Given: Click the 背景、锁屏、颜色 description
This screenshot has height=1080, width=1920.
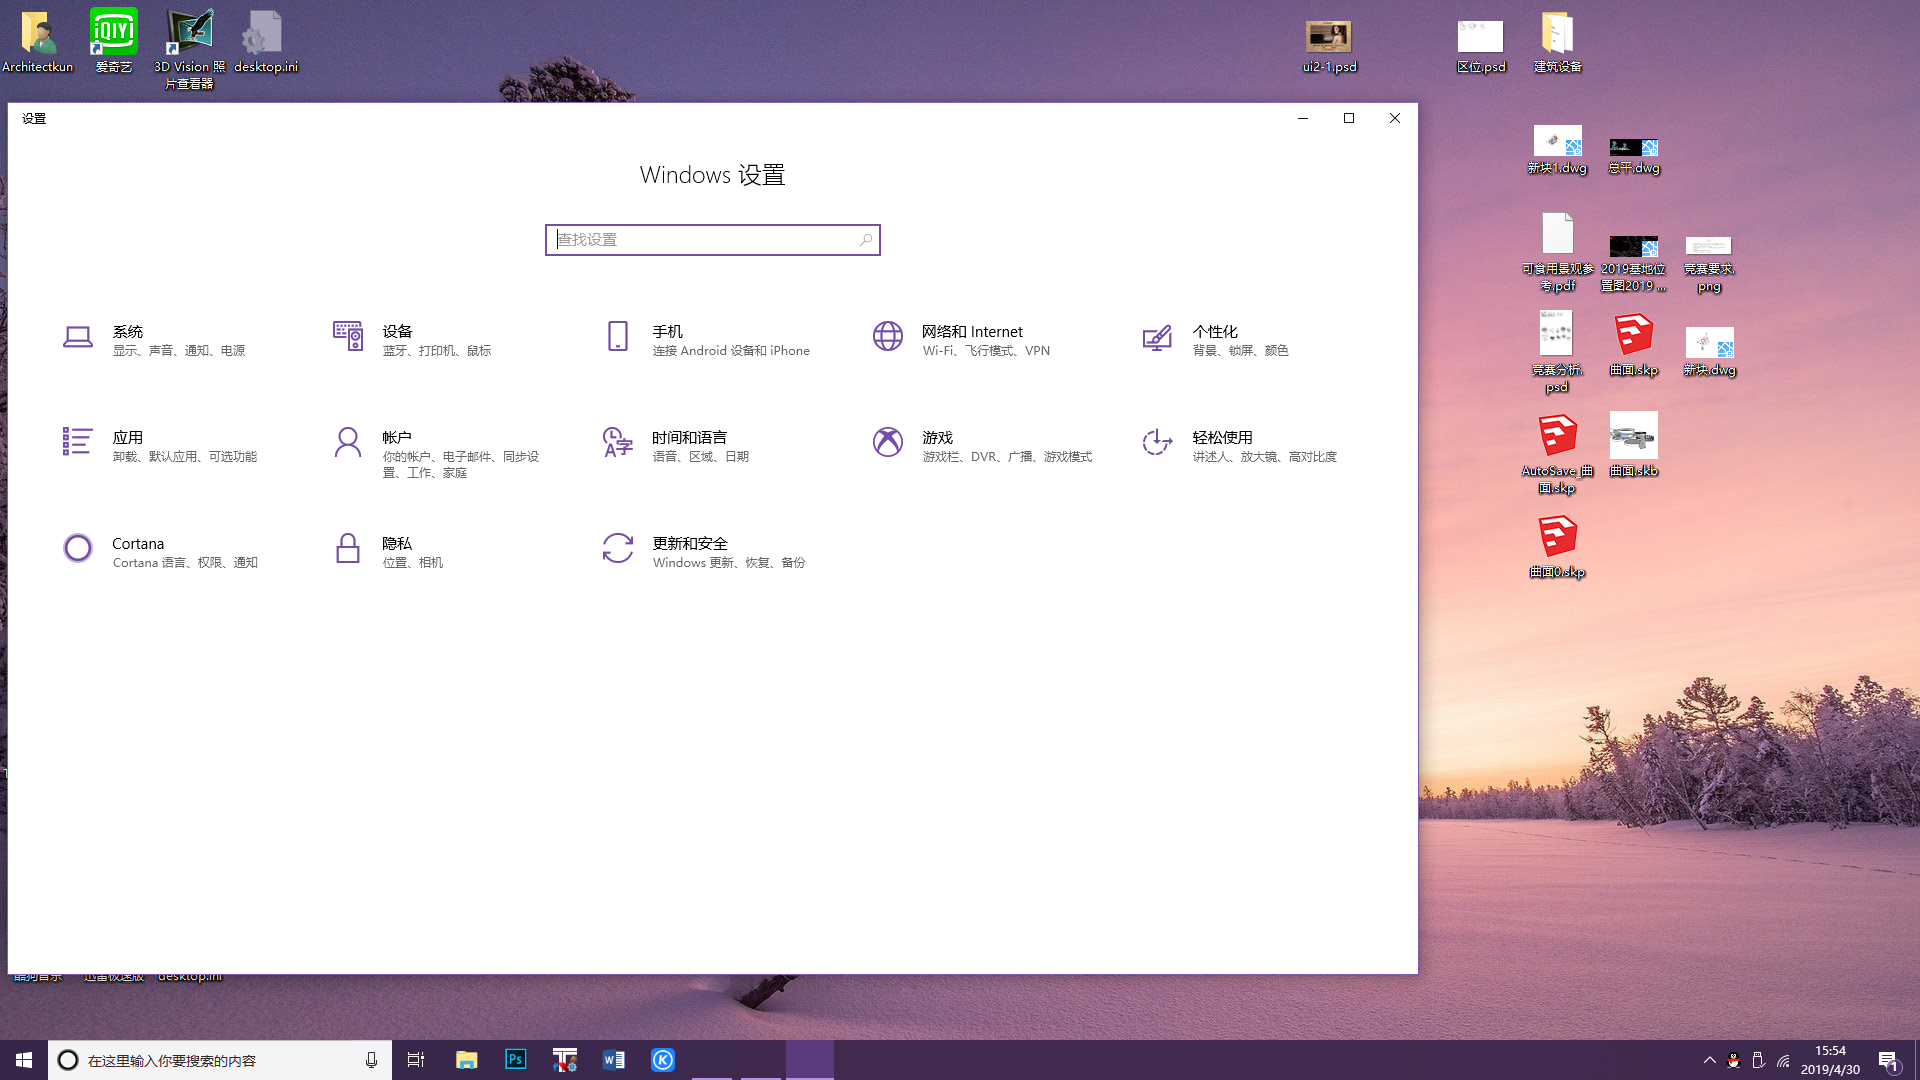Looking at the screenshot, I should pos(1240,351).
